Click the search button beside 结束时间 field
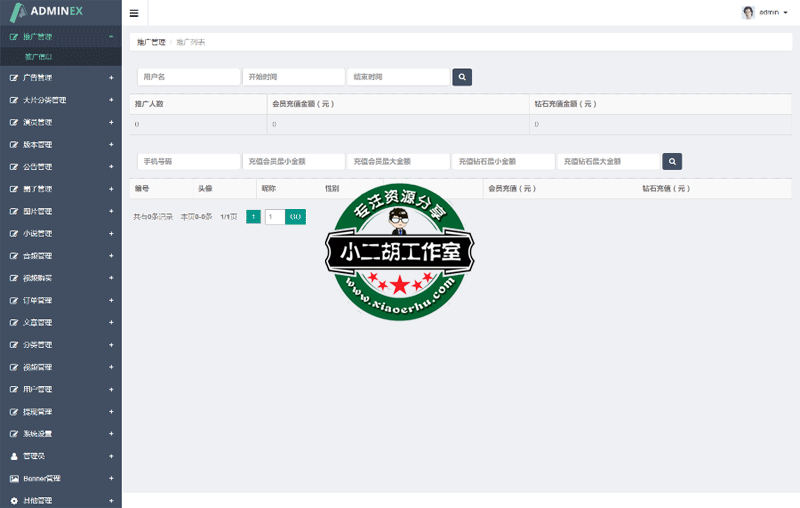800x508 pixels. (x=462, y=76)
